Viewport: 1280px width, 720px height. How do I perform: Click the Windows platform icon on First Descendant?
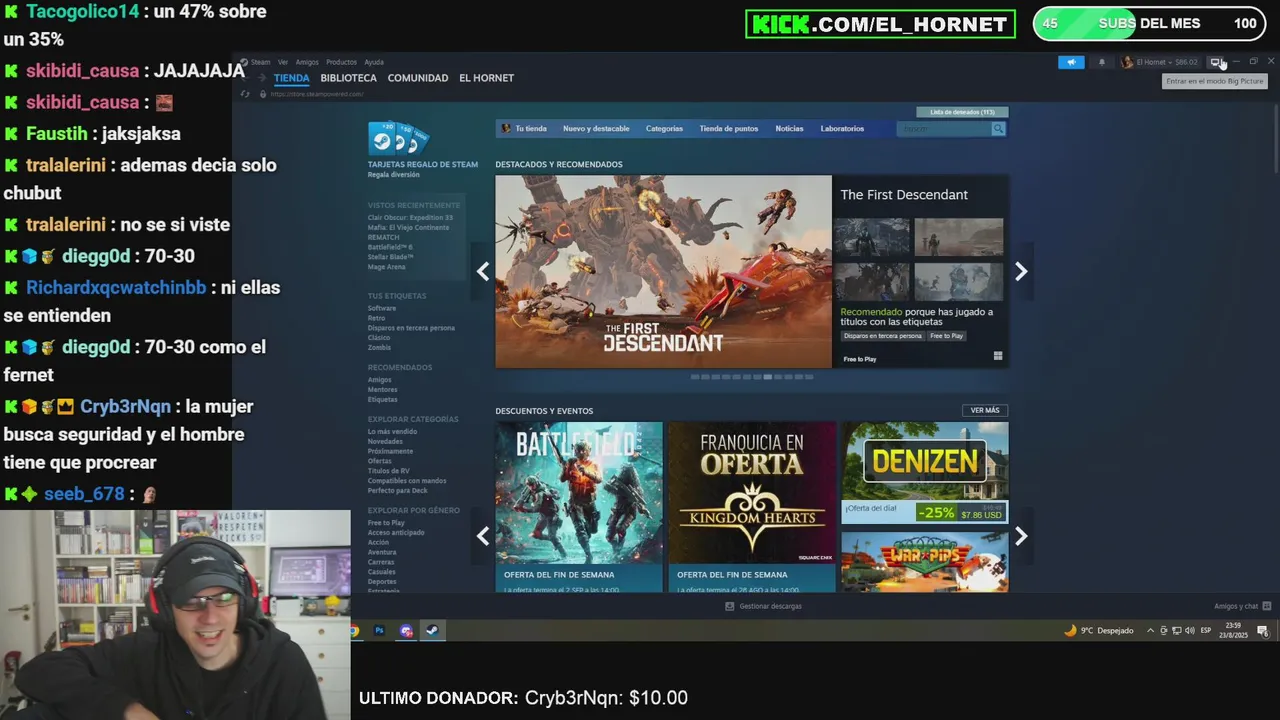998,356
